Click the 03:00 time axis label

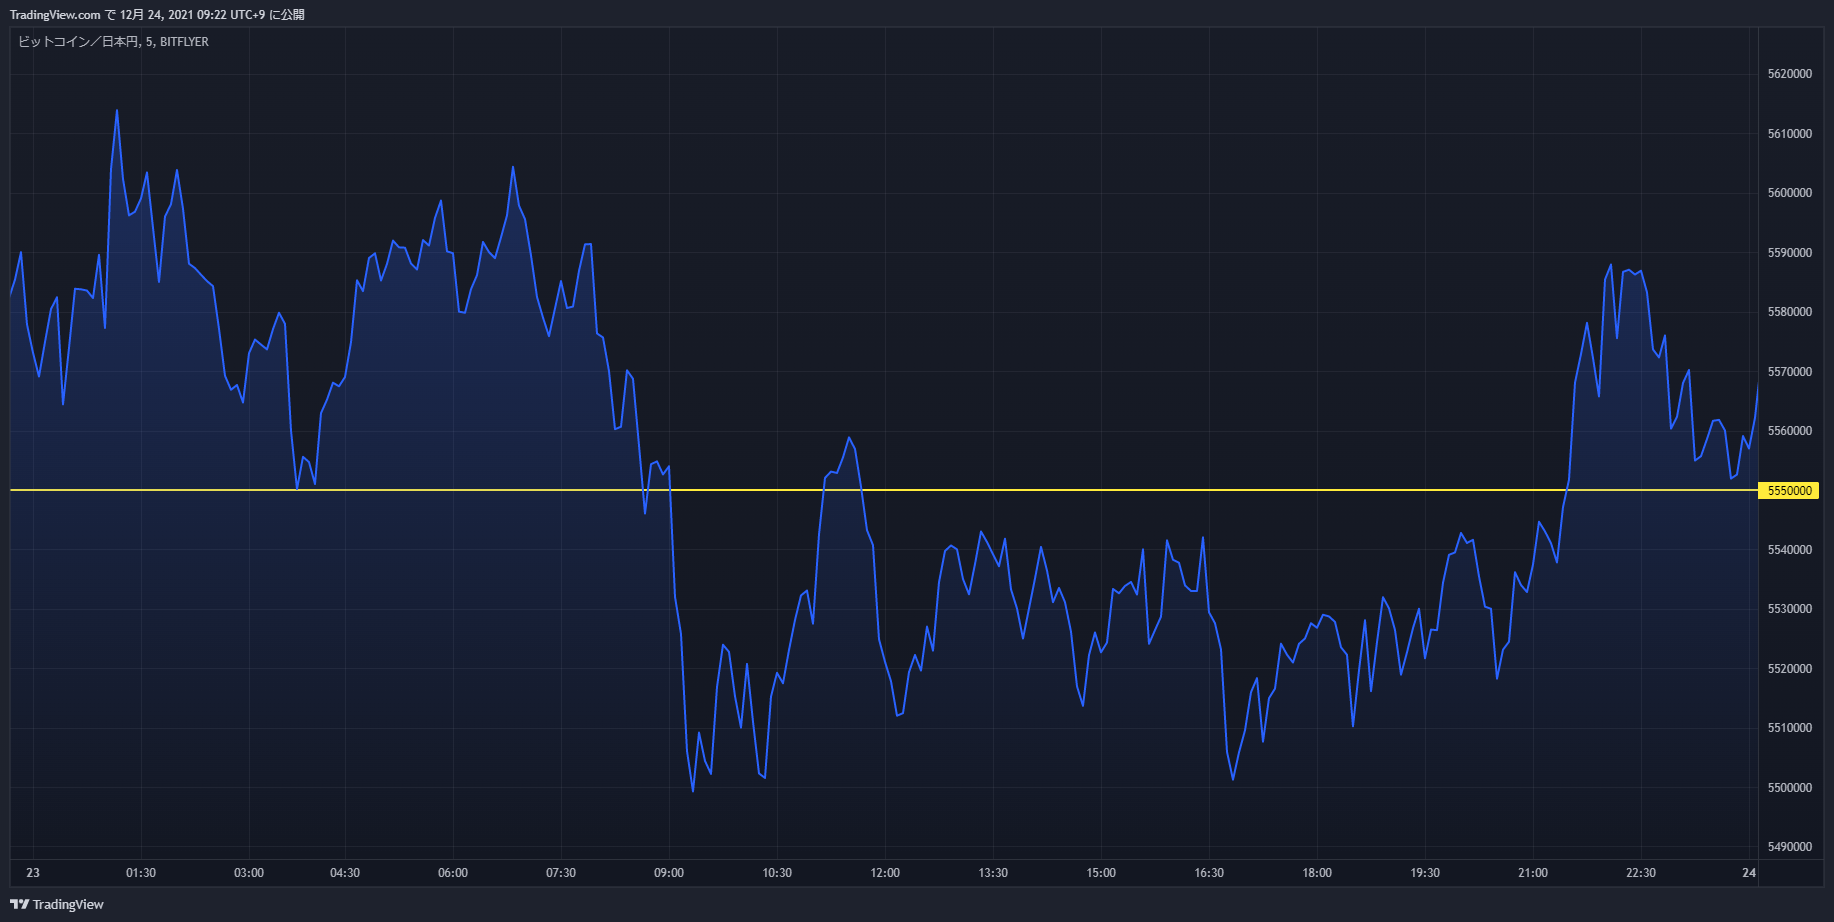point(249,873)
